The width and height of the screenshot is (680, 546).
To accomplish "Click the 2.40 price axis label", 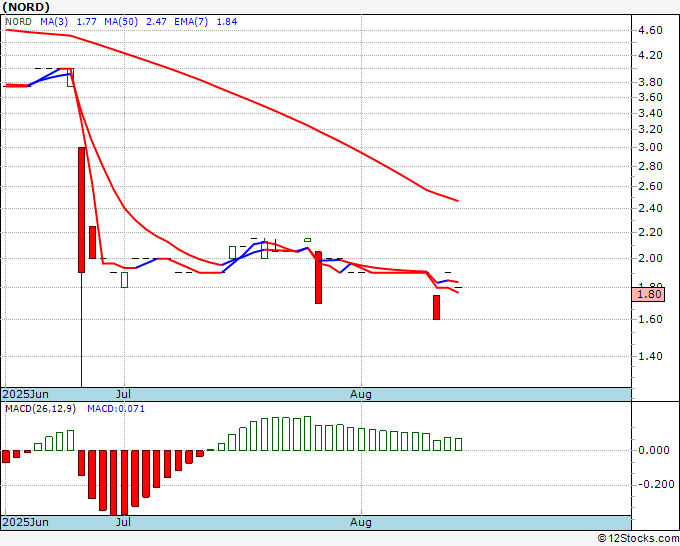I will 651,208.
